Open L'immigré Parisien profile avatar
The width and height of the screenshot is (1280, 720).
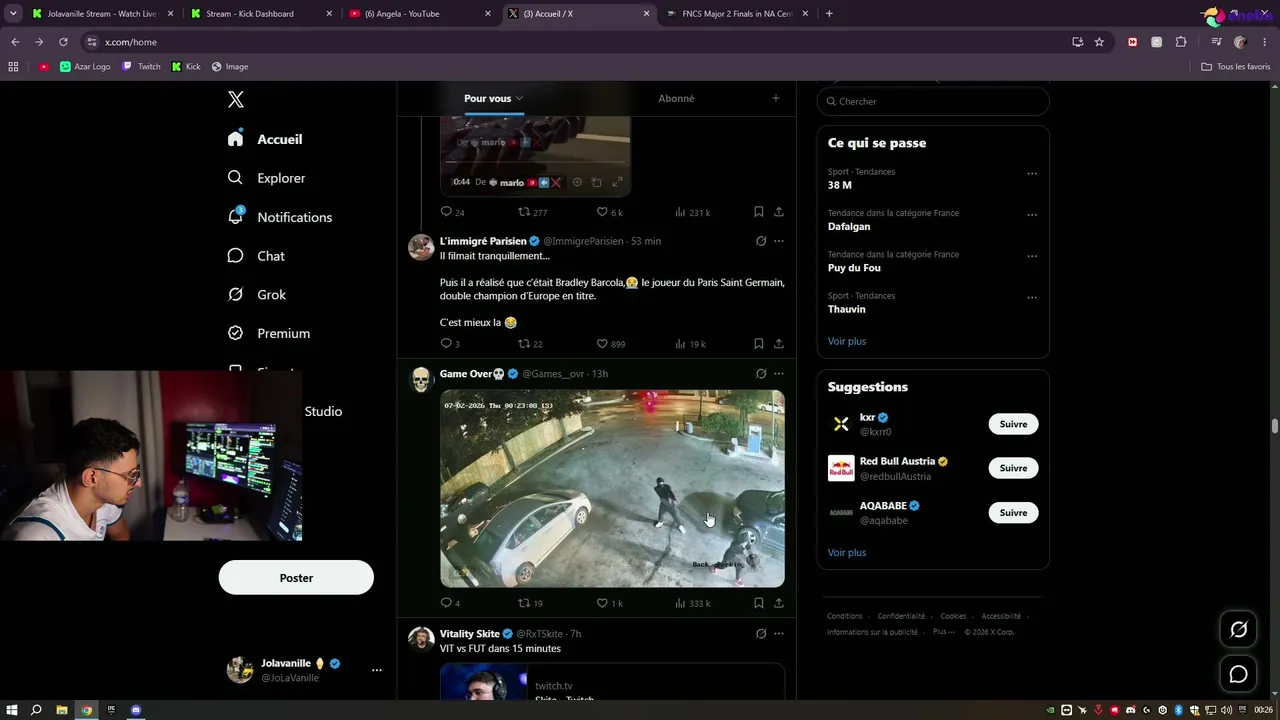421,247
